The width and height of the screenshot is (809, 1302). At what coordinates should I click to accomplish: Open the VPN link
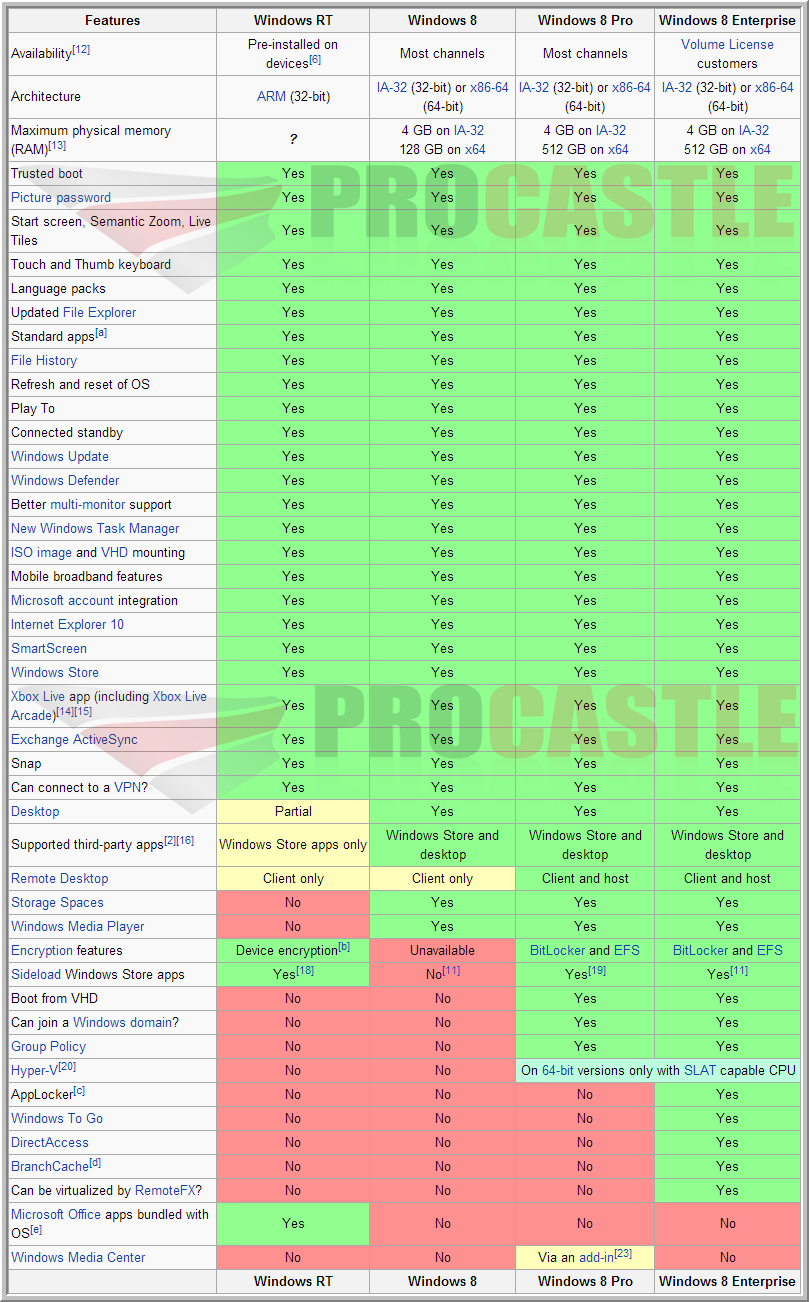coord(128,788)
